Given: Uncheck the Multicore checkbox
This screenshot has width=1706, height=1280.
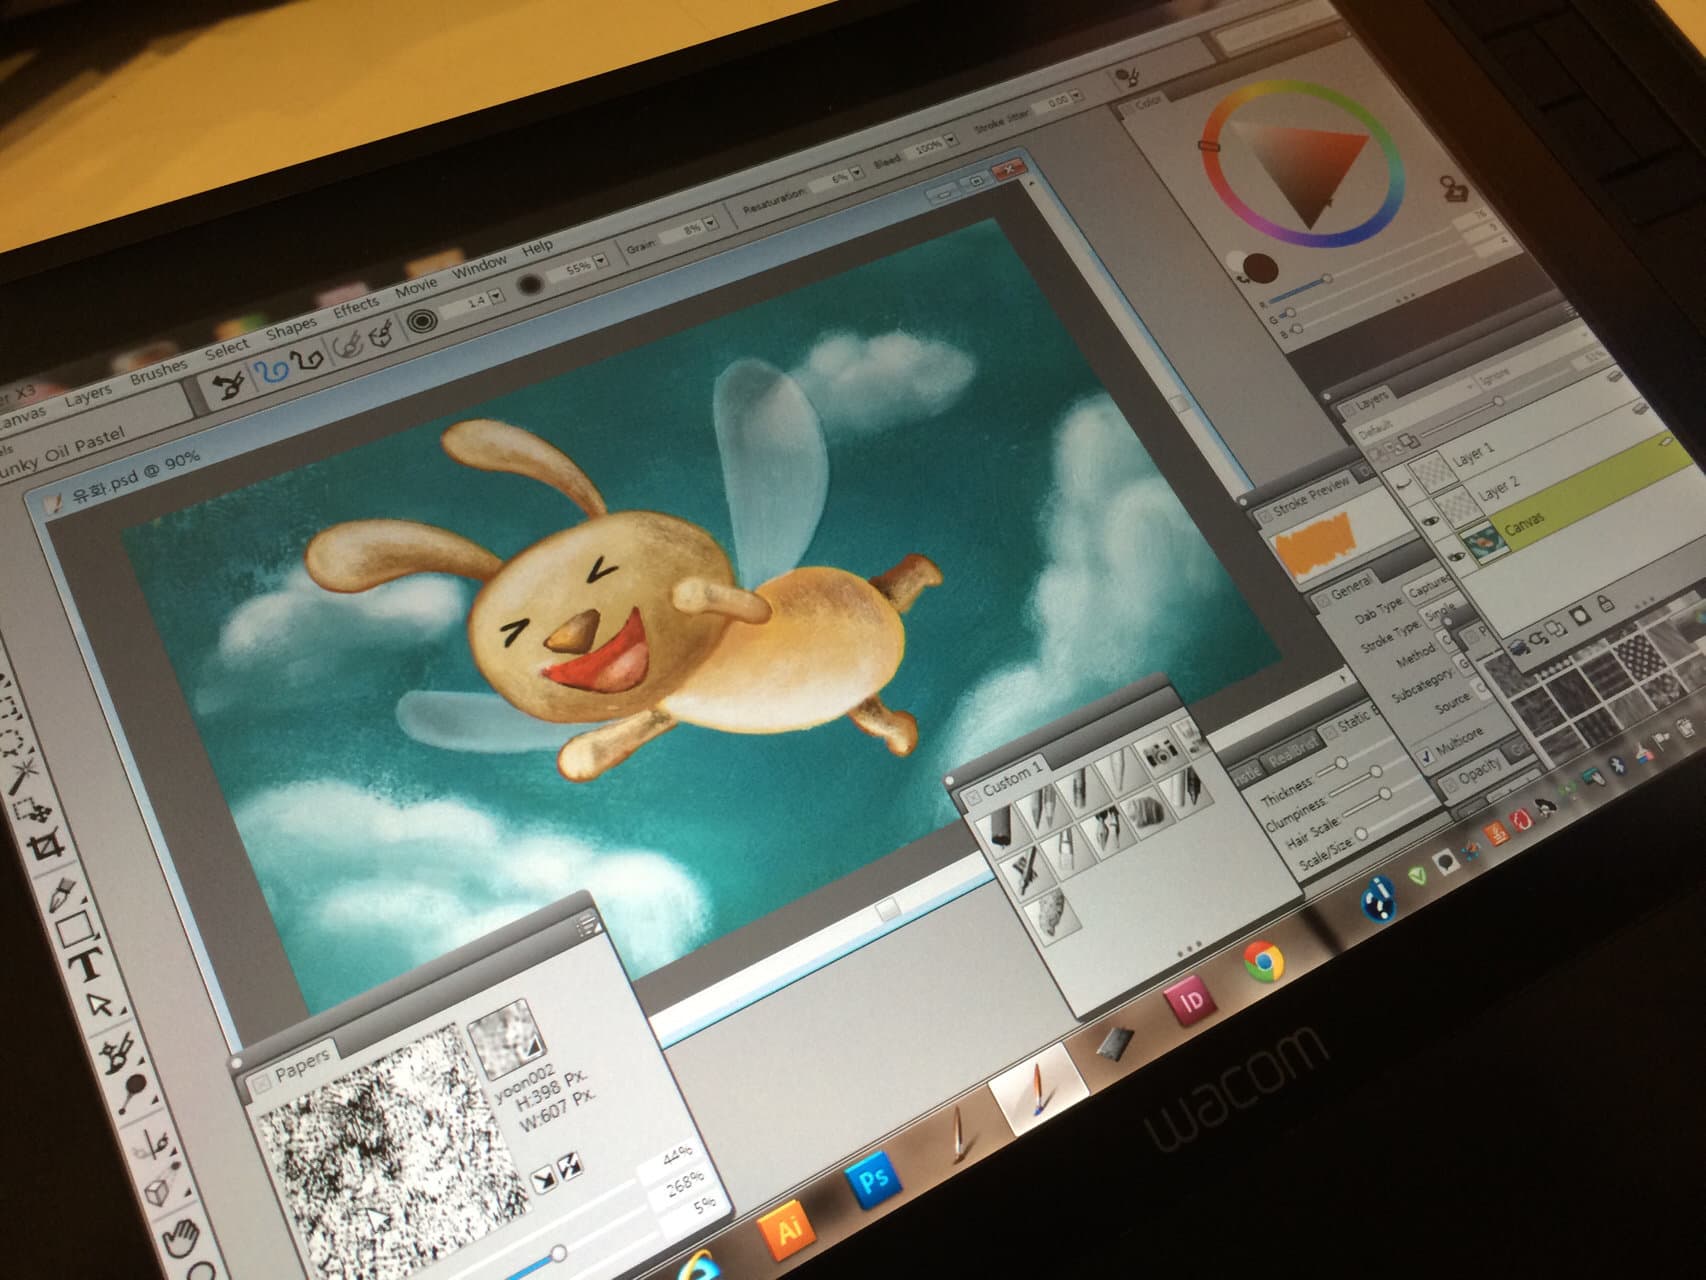Looking at the screenshot, I should pyautogui.click(x=1428, y=757).
